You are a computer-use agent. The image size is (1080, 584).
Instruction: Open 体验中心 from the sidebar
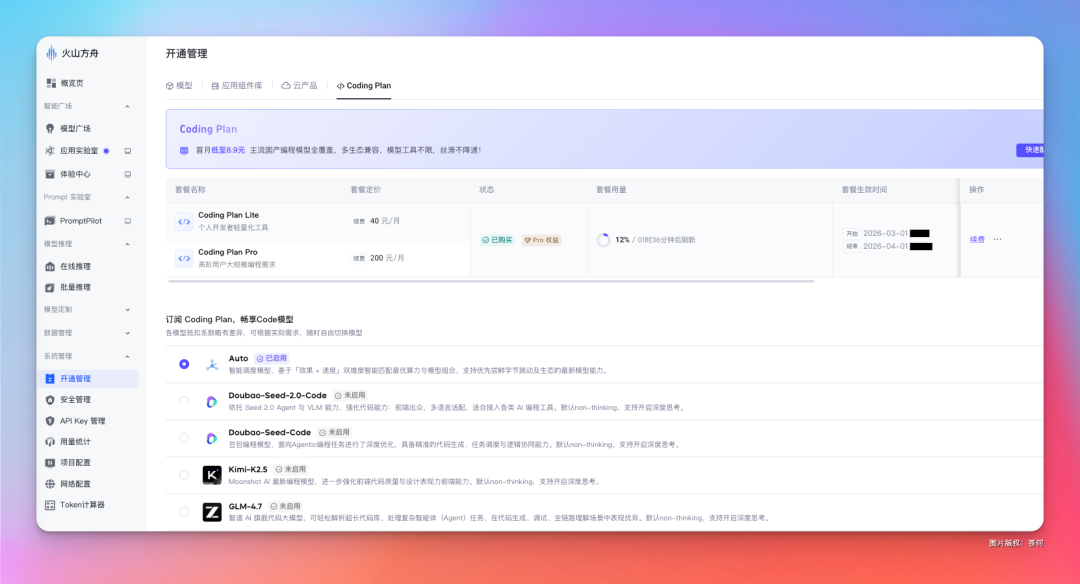point(50,174)
